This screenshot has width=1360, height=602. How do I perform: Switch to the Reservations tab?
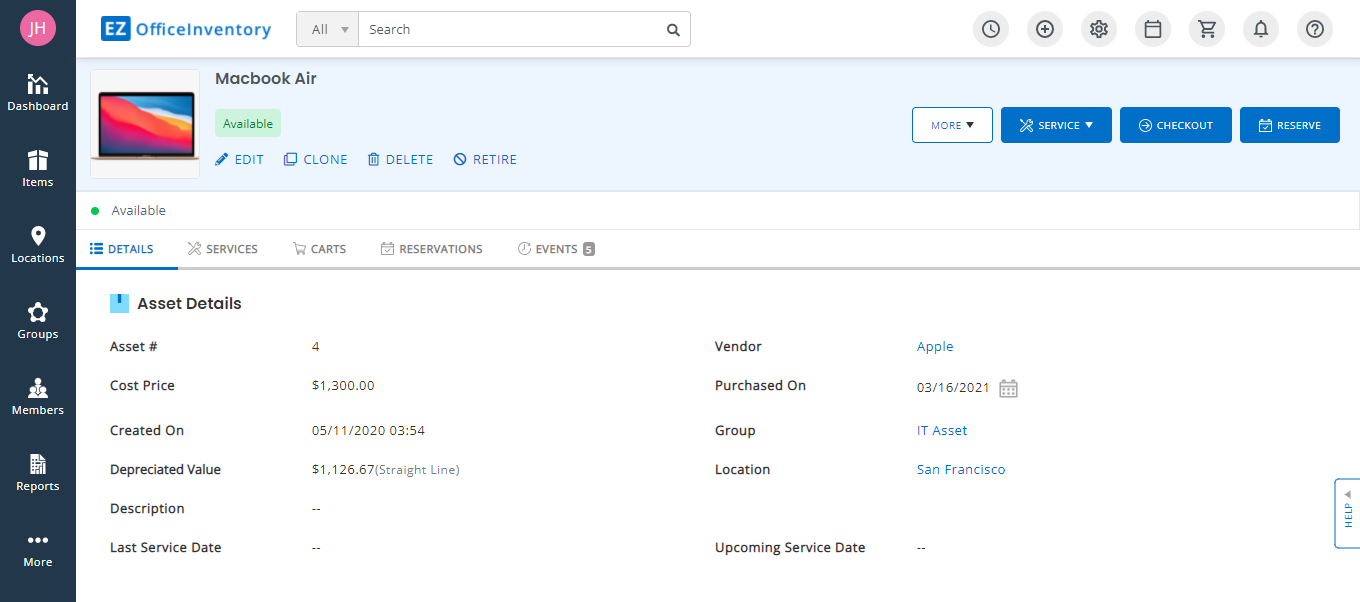click(x=432, y=249)
